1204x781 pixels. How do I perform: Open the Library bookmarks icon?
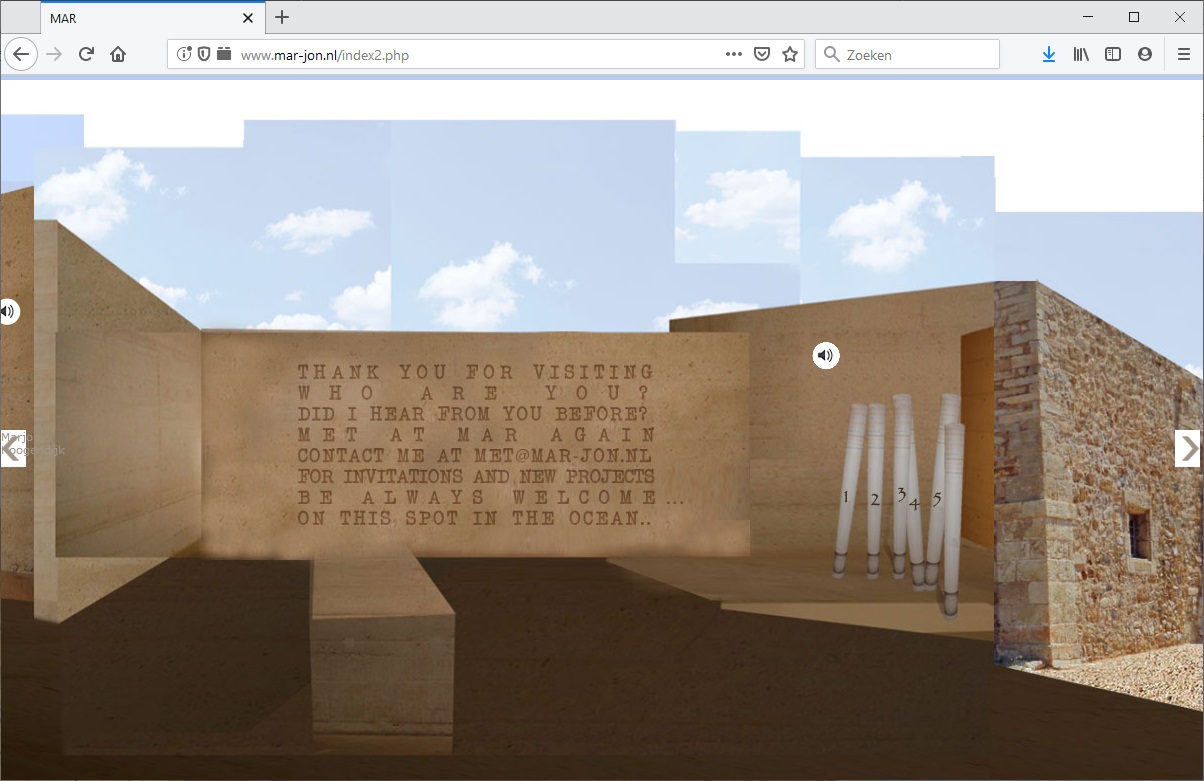[x=1081, y=55]
